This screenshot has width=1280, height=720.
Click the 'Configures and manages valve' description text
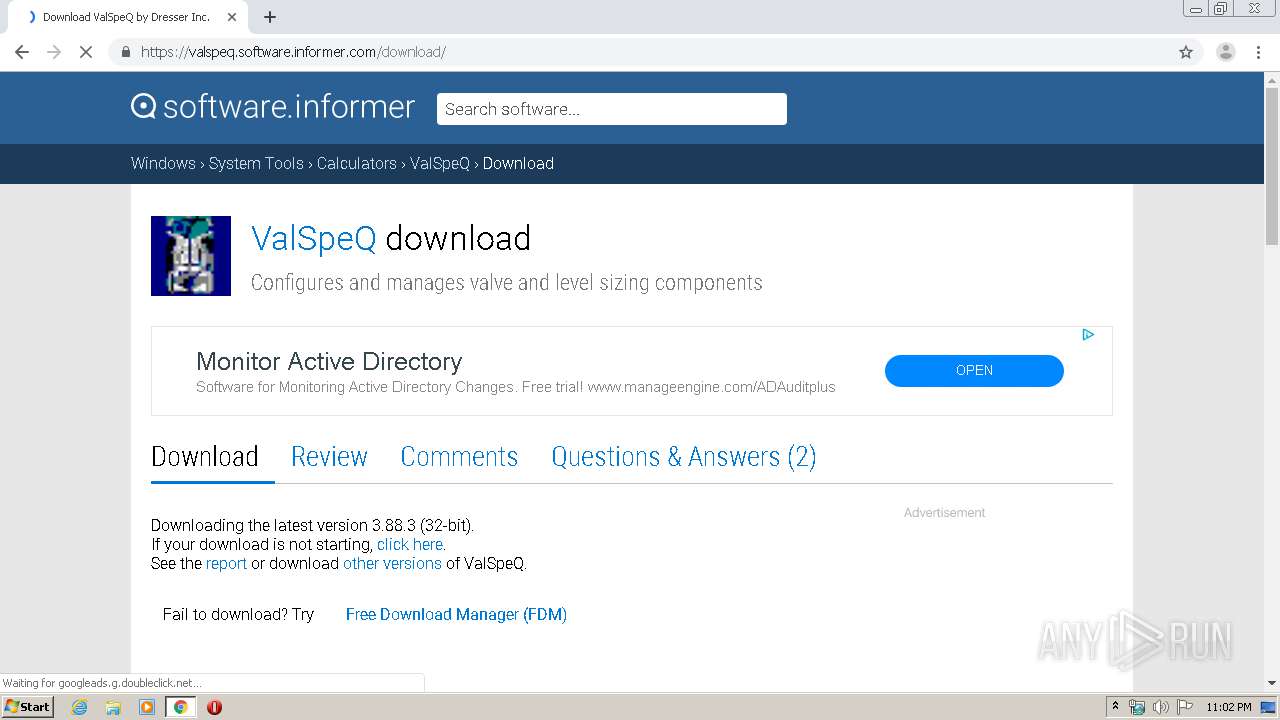coord(507,282)
